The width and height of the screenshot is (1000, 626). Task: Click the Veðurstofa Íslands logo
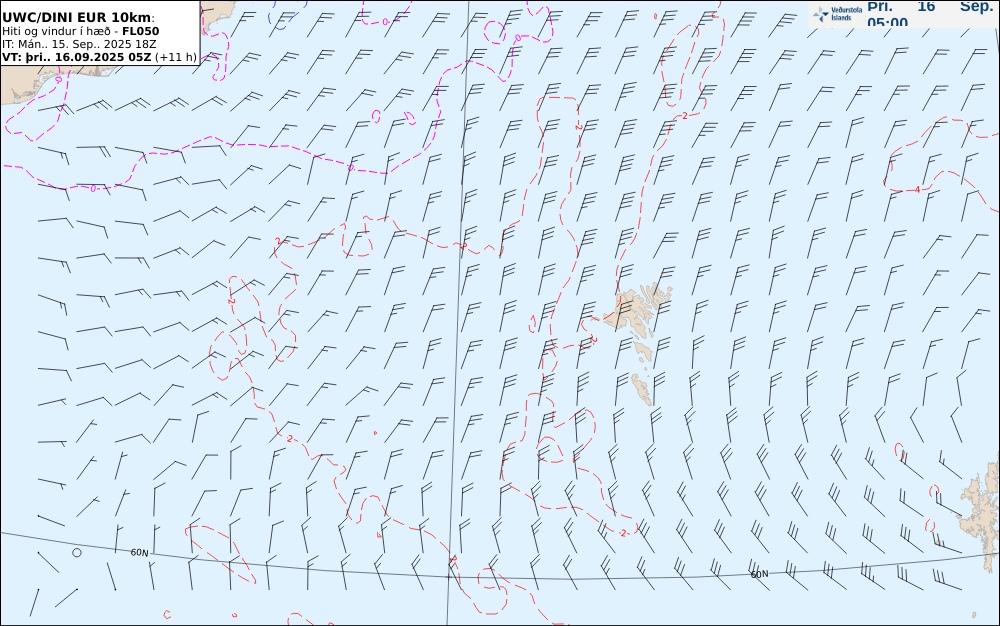pyautogui.click(x=837, y=14)
